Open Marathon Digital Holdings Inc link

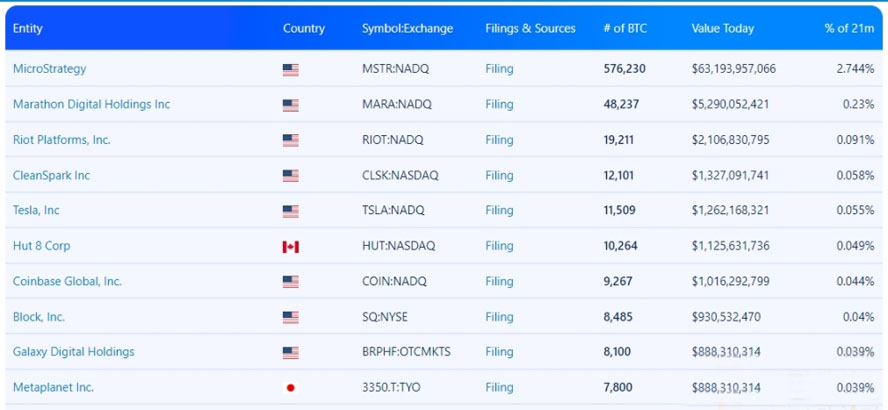[91, 104]
